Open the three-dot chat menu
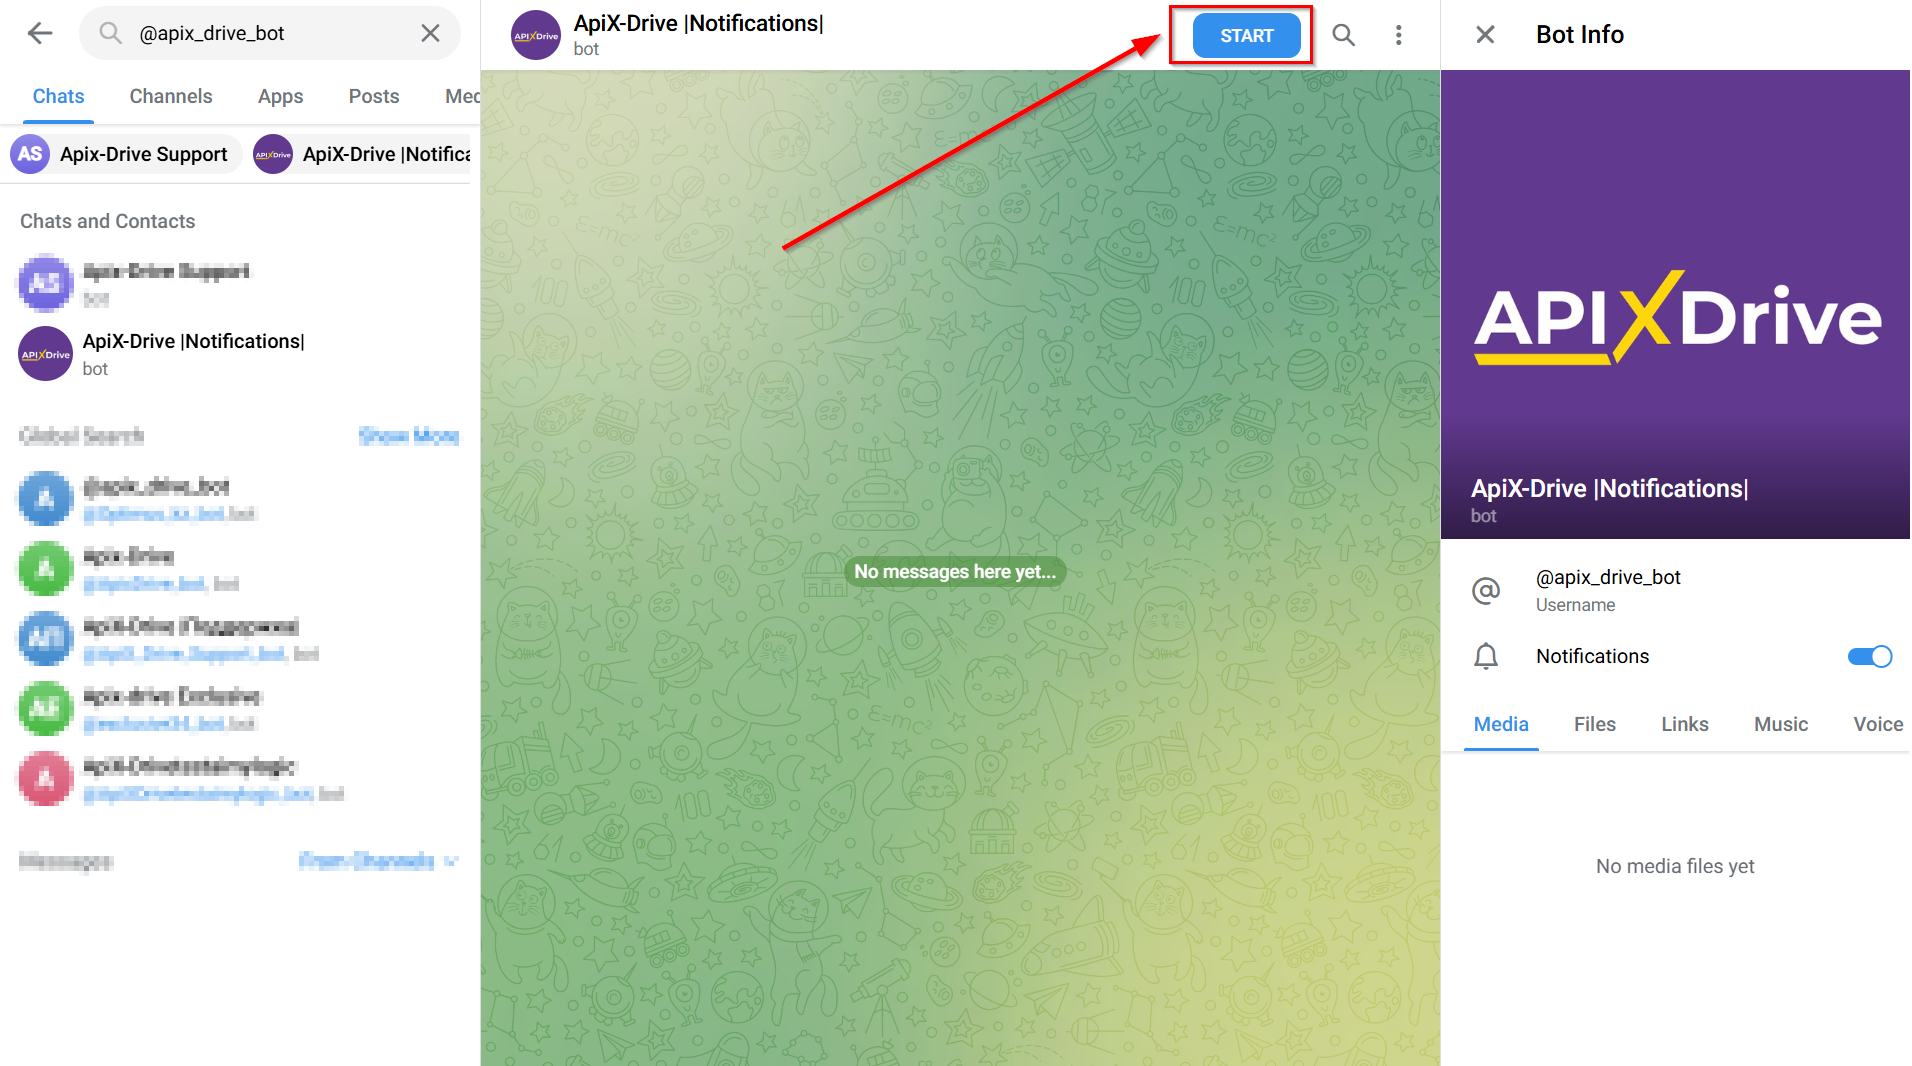 click(1398, 35)
